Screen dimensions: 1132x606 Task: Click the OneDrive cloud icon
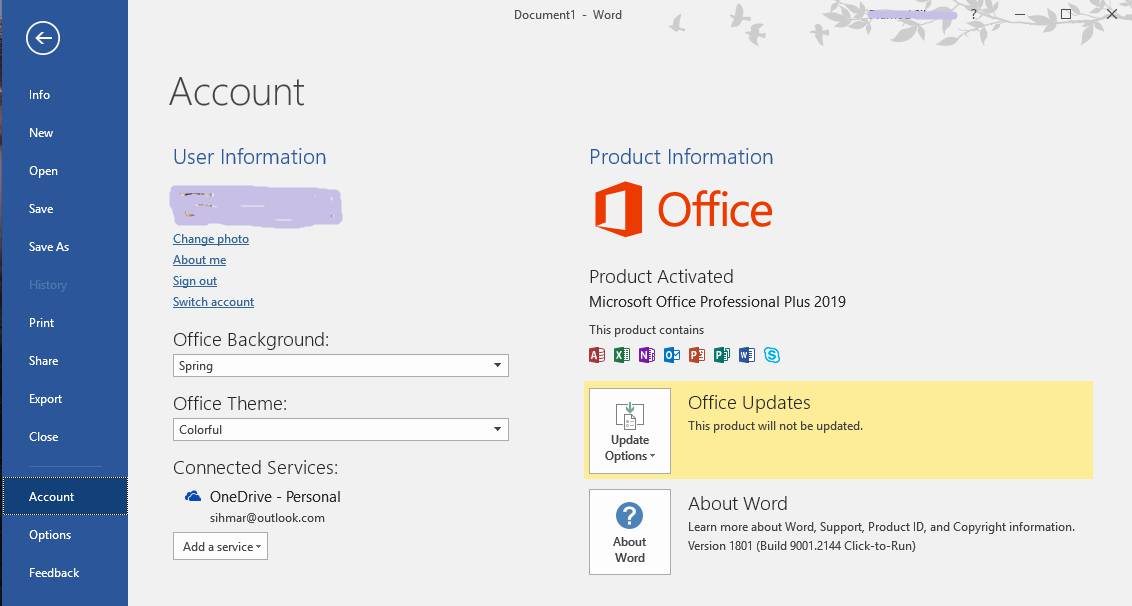[193, 496]
